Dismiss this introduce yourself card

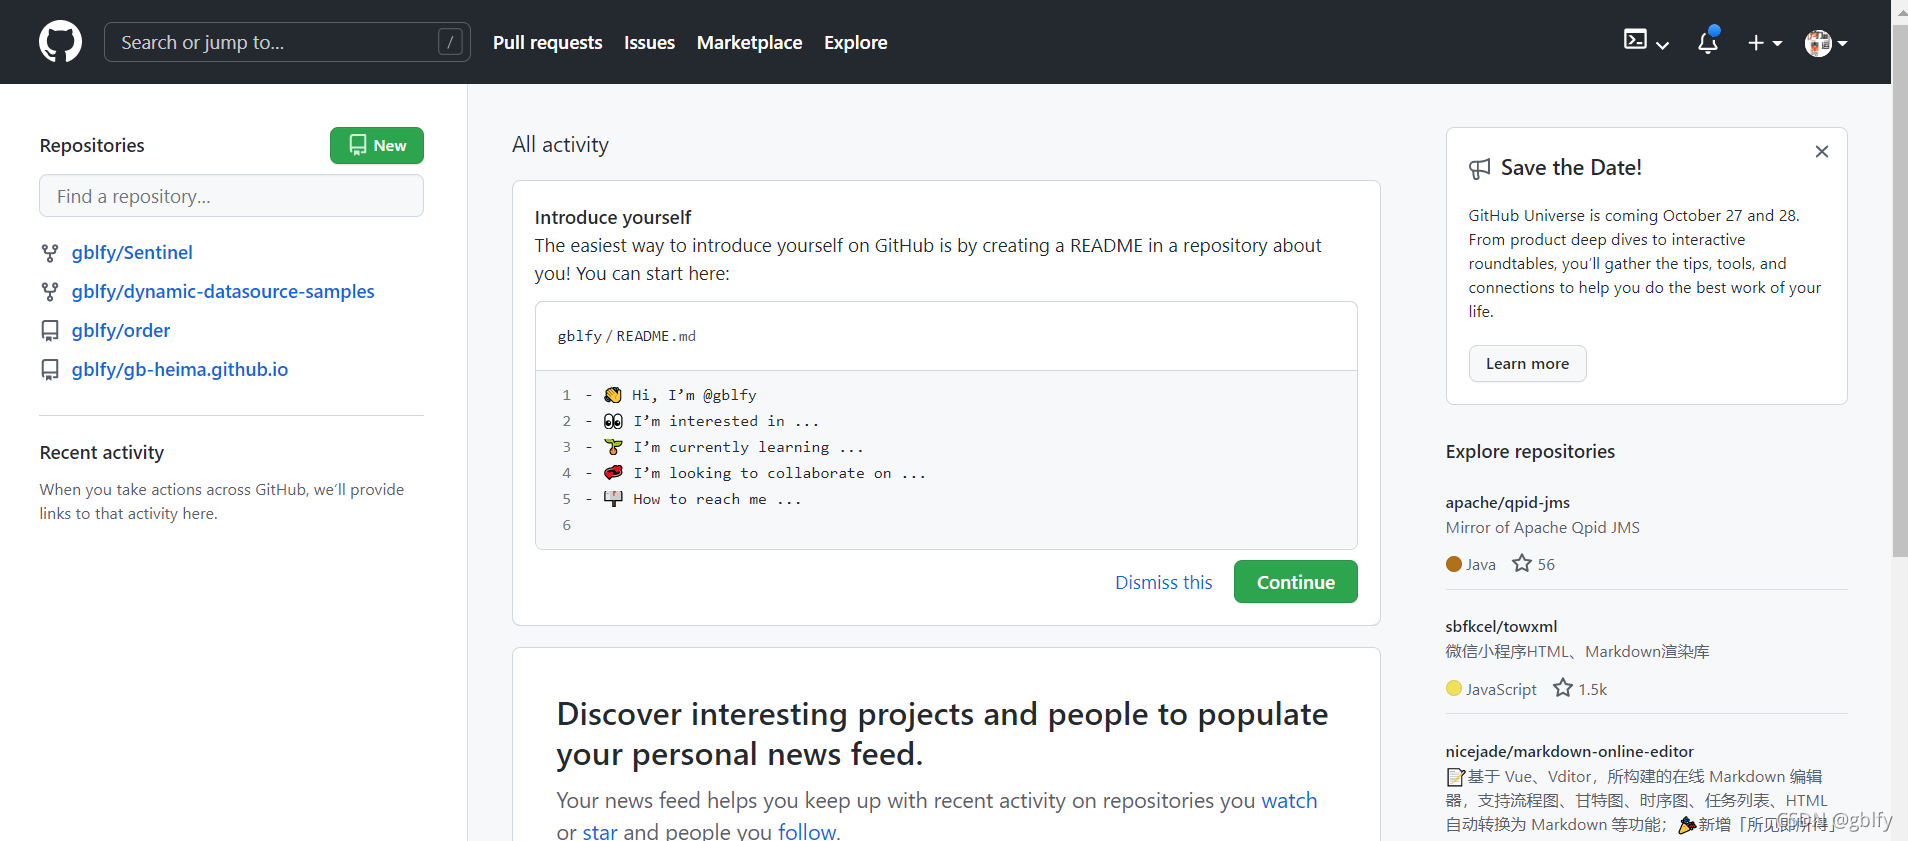pos(1163,582)
